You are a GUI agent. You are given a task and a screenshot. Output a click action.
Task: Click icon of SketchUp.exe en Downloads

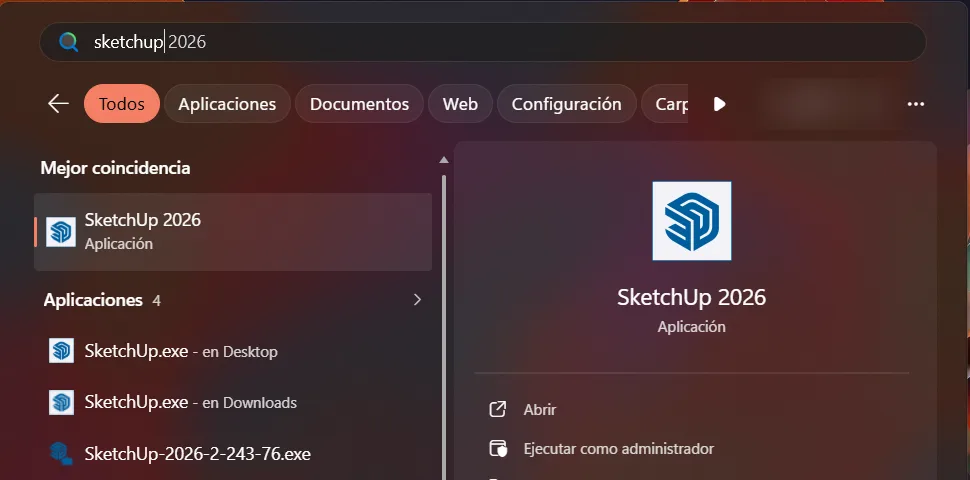(x=61, y=402)
